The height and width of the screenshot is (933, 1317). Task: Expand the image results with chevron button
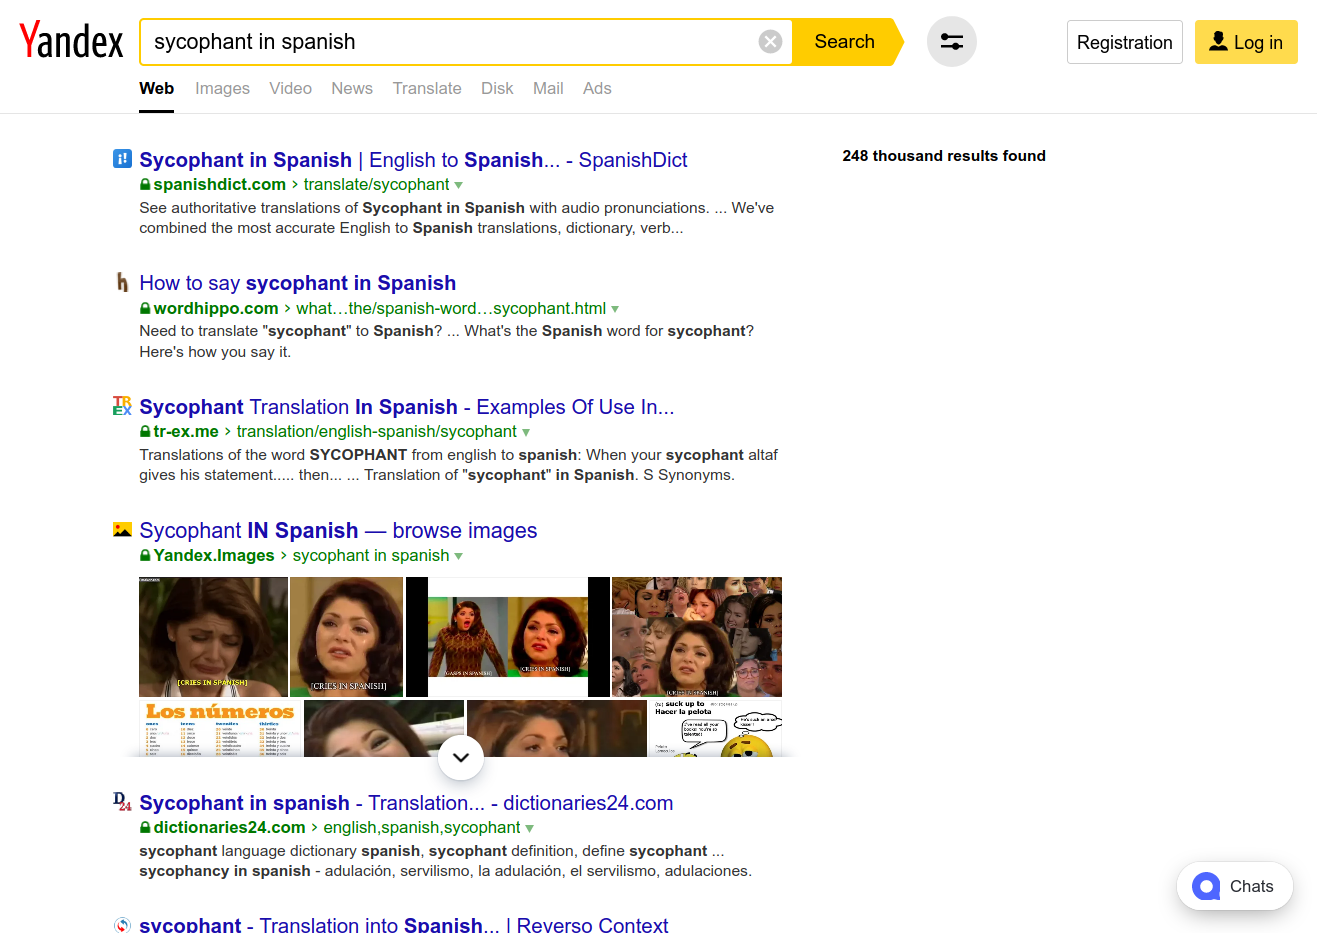461,757
